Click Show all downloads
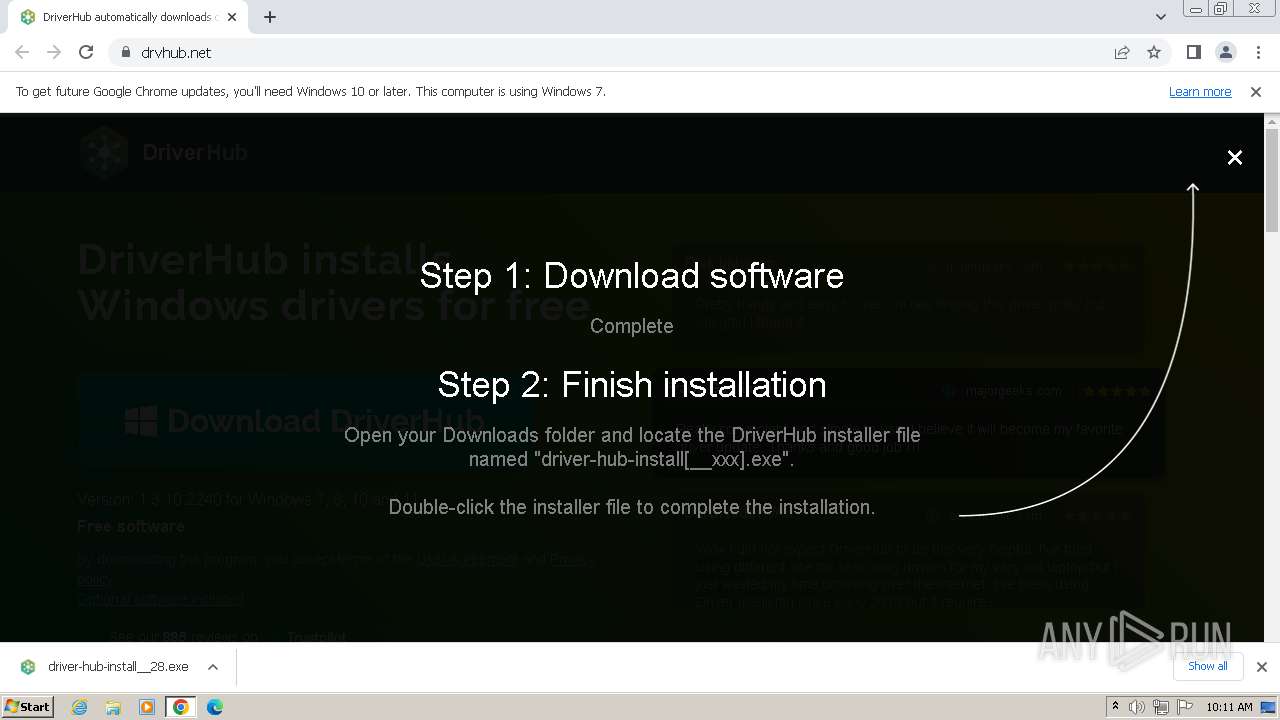Viewport: 1280px width, 720px height. (x=1208, y=666)
